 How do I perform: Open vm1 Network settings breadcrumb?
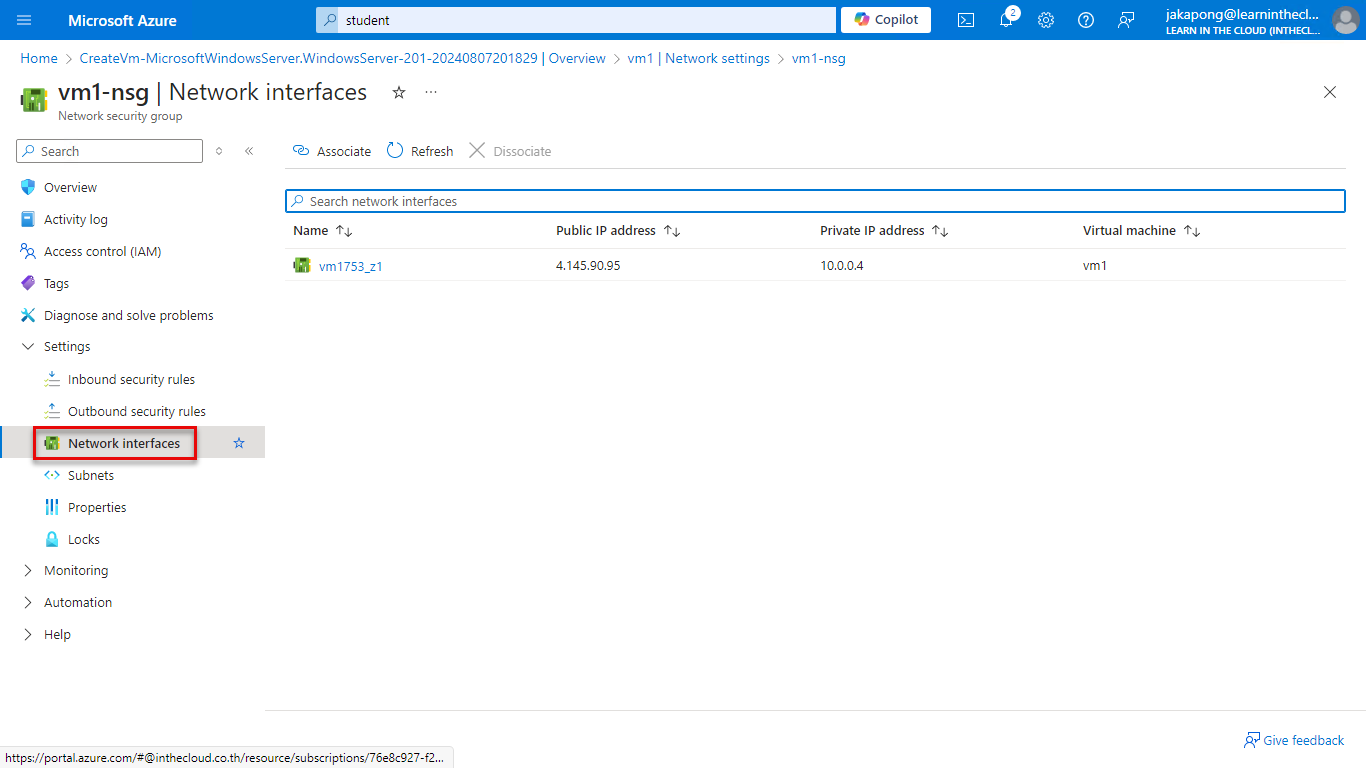(x=699, y=58)
